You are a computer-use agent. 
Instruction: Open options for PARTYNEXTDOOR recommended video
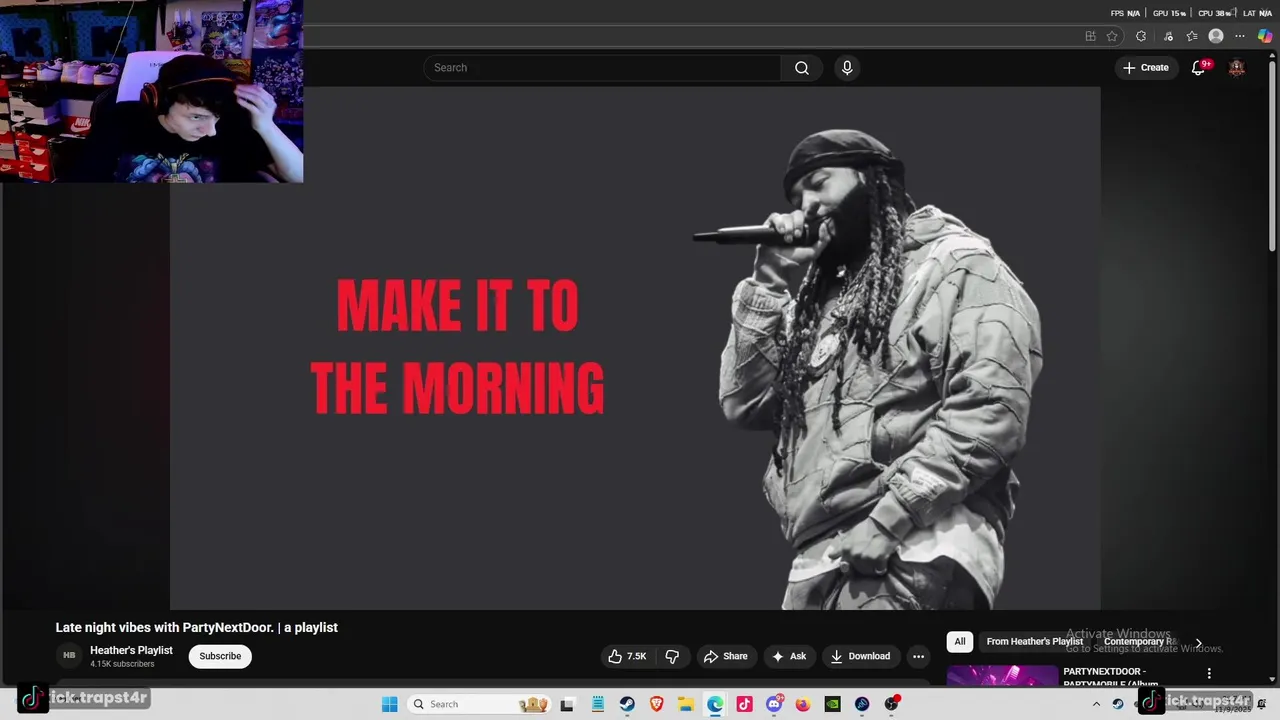pyautogui.click(x=1209, y=674)
